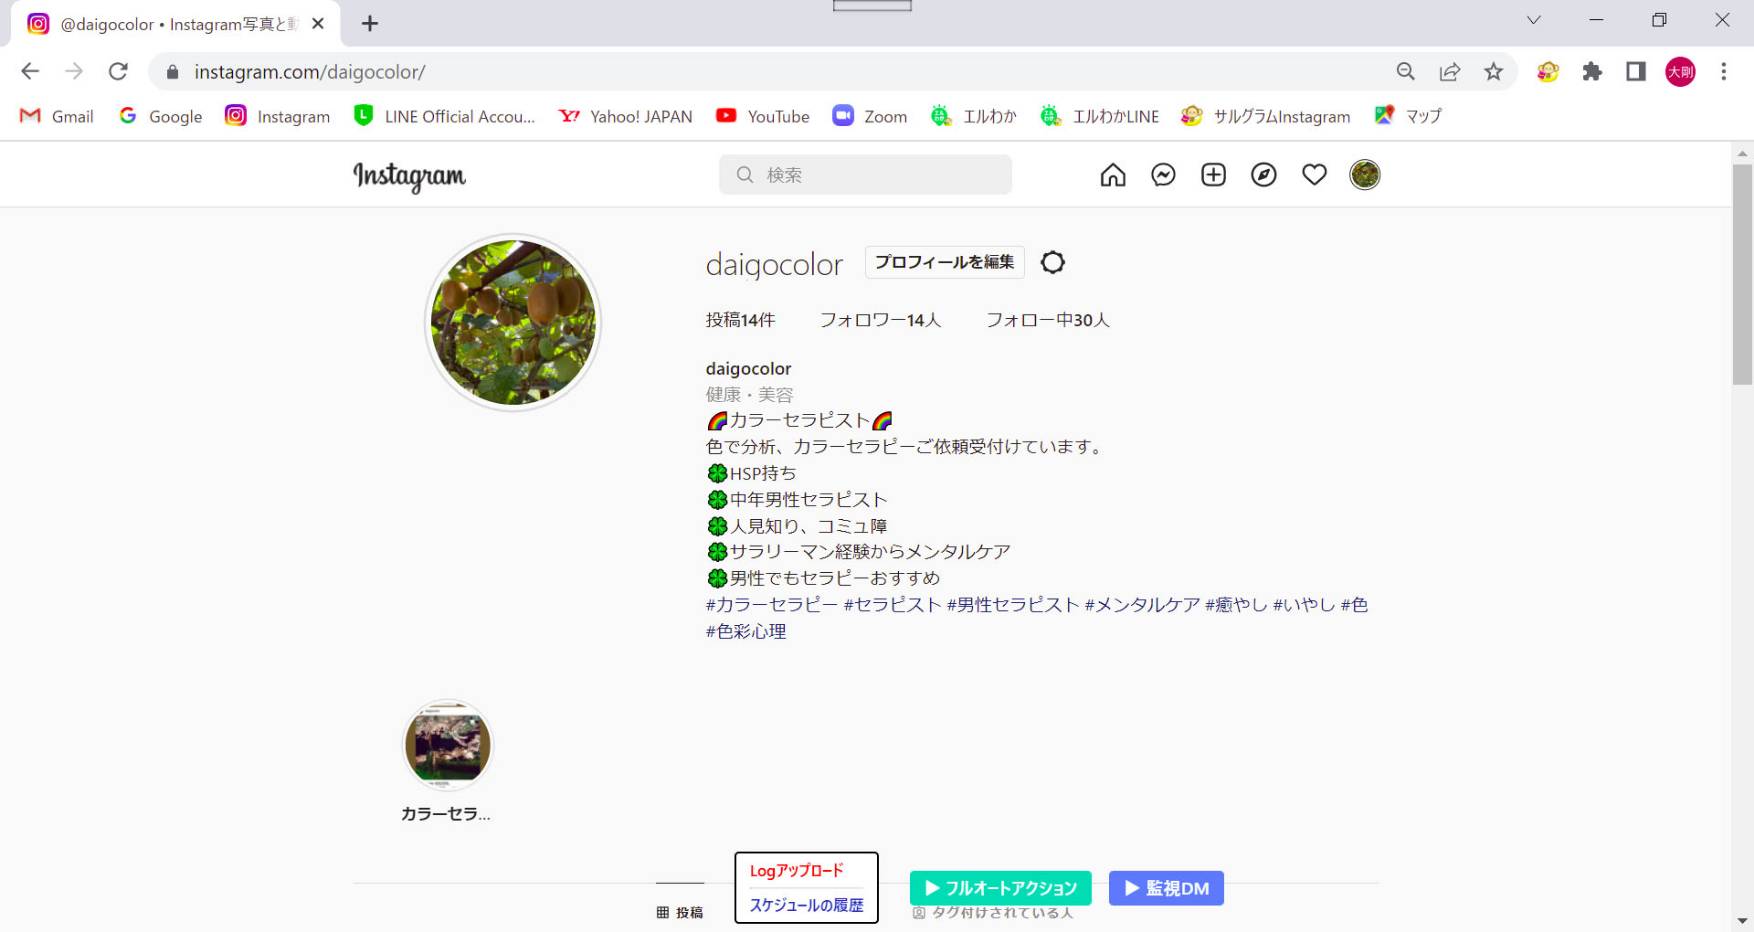Screen dimensions: 1754x932
Task: Open profile avatar menu in navbar
Action: [1365, 175]
